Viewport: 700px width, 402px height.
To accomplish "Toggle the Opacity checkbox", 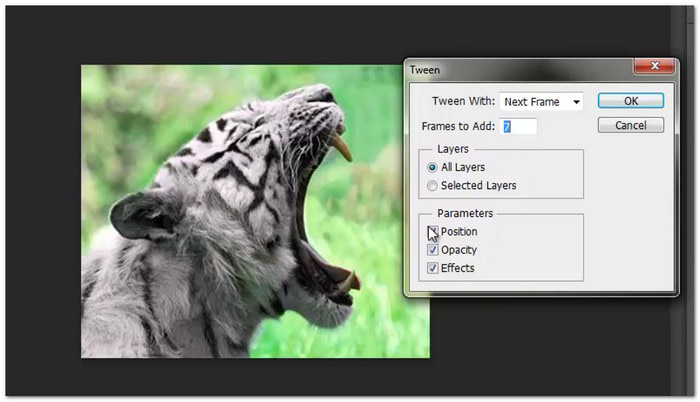I will click(x=432, y=250).
